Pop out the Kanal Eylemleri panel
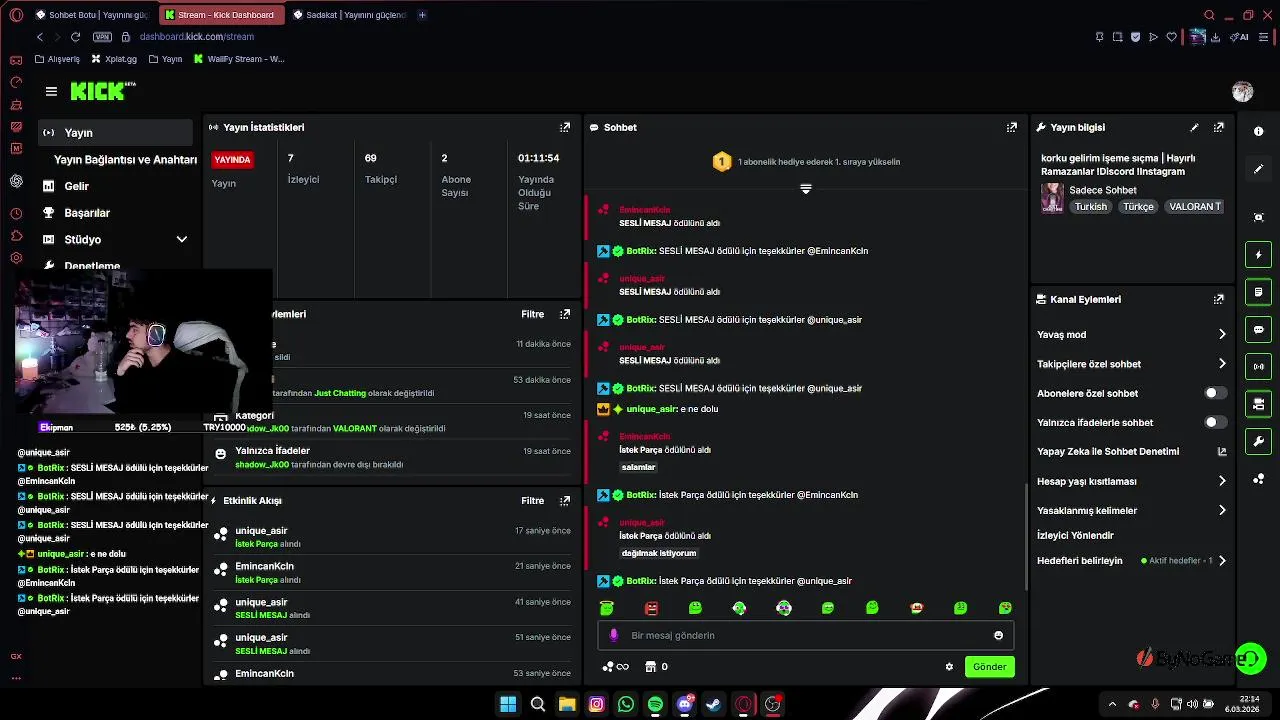The image size is (1280, 720). coord(1218,299)
